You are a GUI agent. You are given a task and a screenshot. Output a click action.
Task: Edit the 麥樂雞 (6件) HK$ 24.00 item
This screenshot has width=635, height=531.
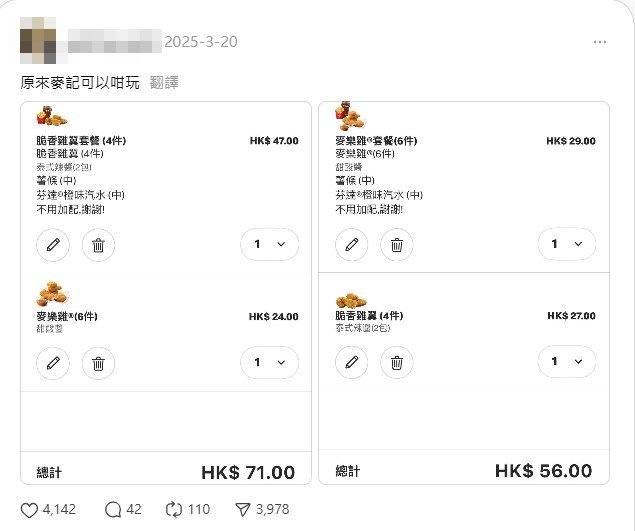pyautogui.click(x=53, y=363)
